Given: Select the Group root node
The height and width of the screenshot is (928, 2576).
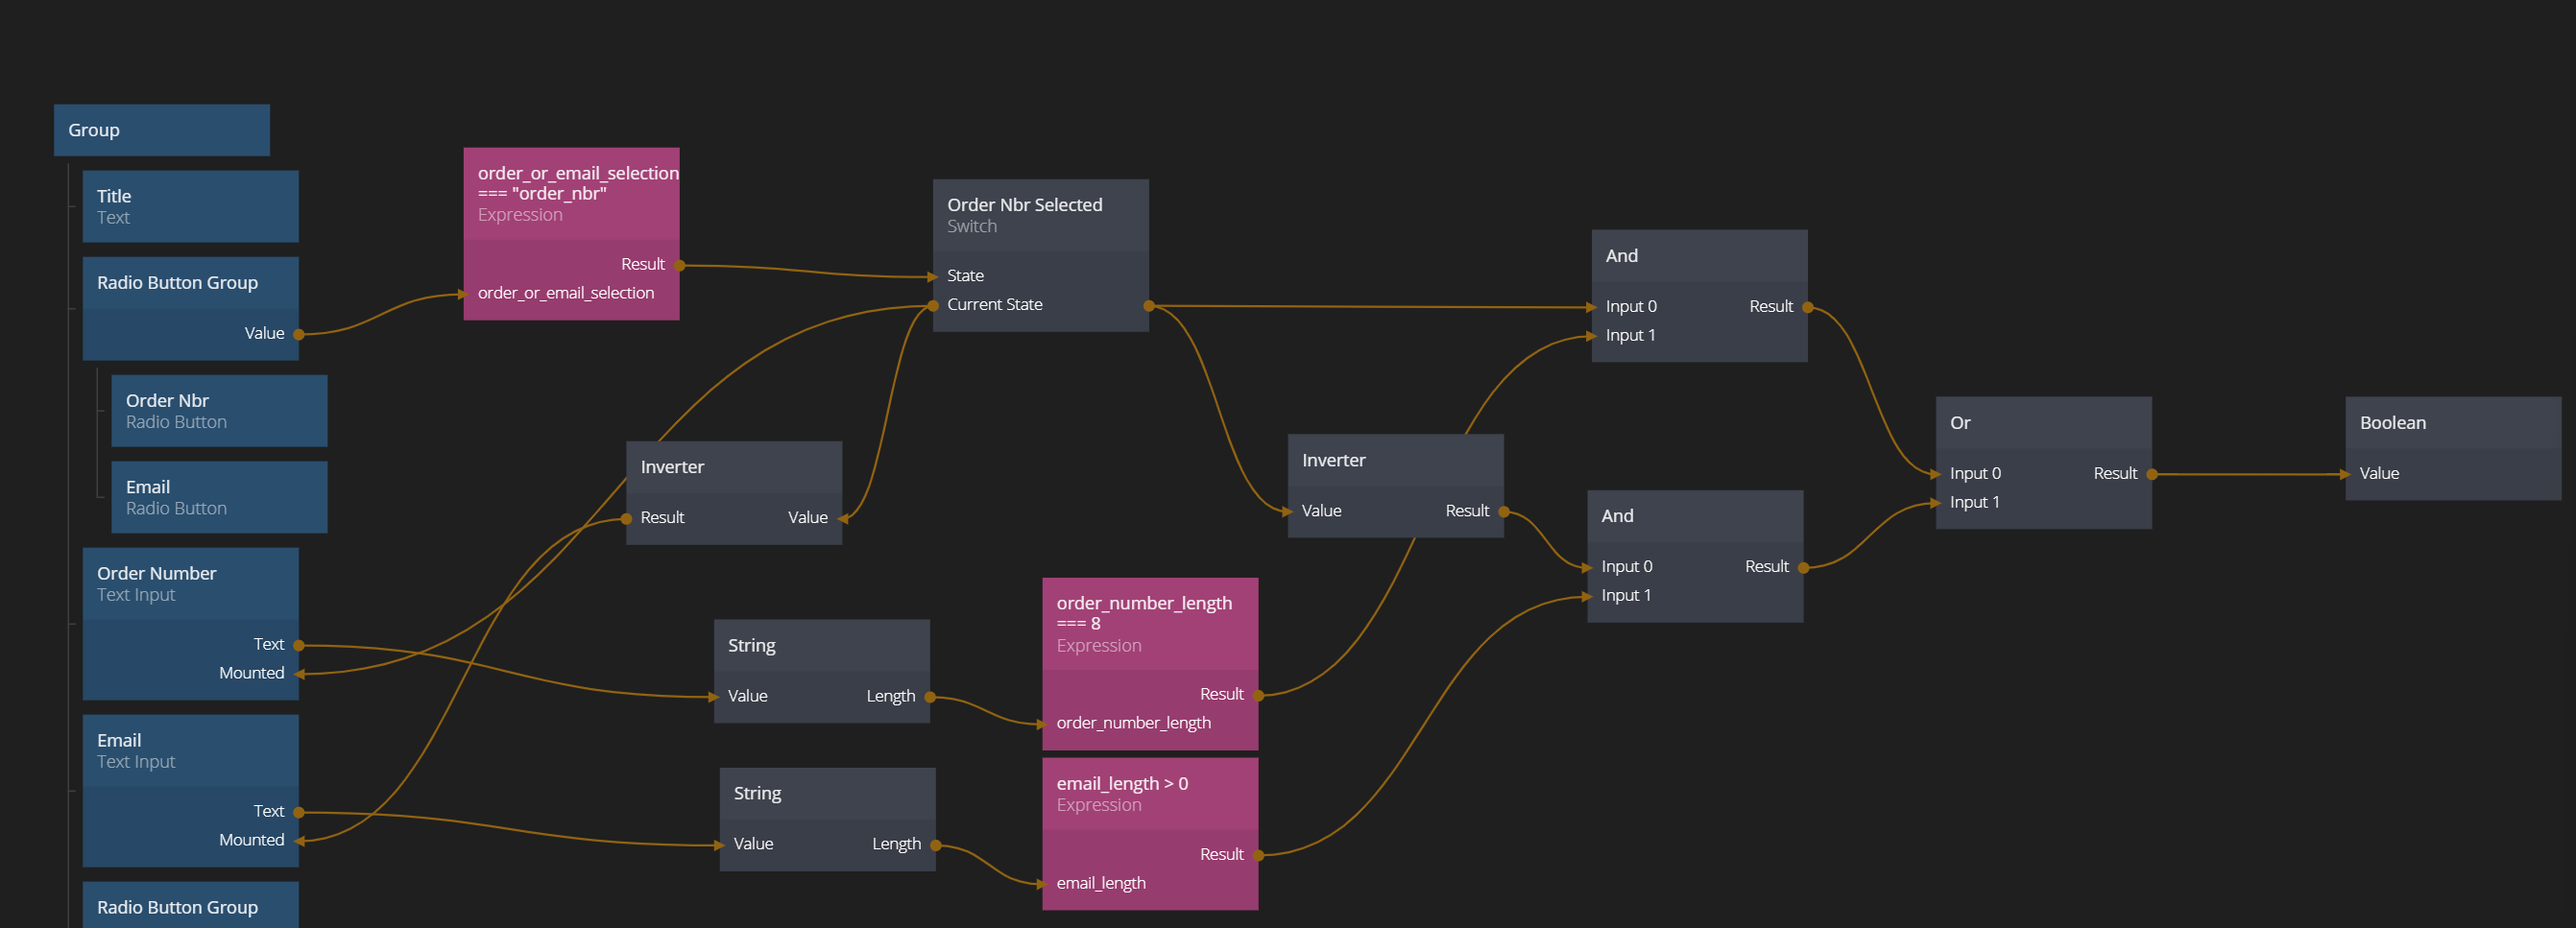Looking at the screenshot, I should point(161,130).
